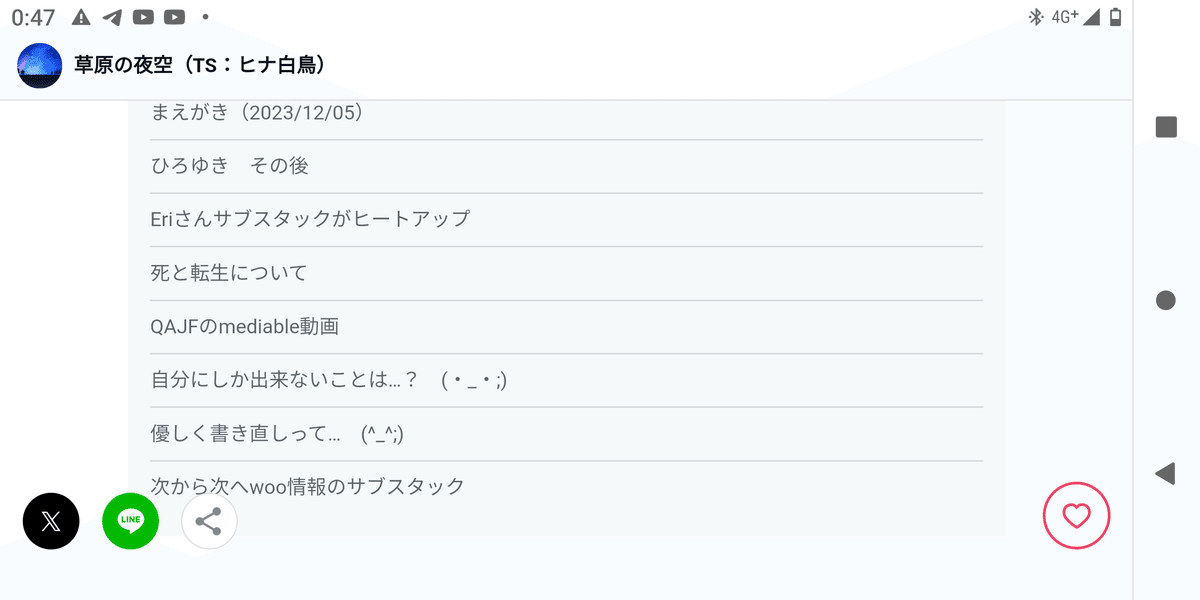1200x600 pixels.
Task: Tap the author's profile avatar
Action: point(40,65)
